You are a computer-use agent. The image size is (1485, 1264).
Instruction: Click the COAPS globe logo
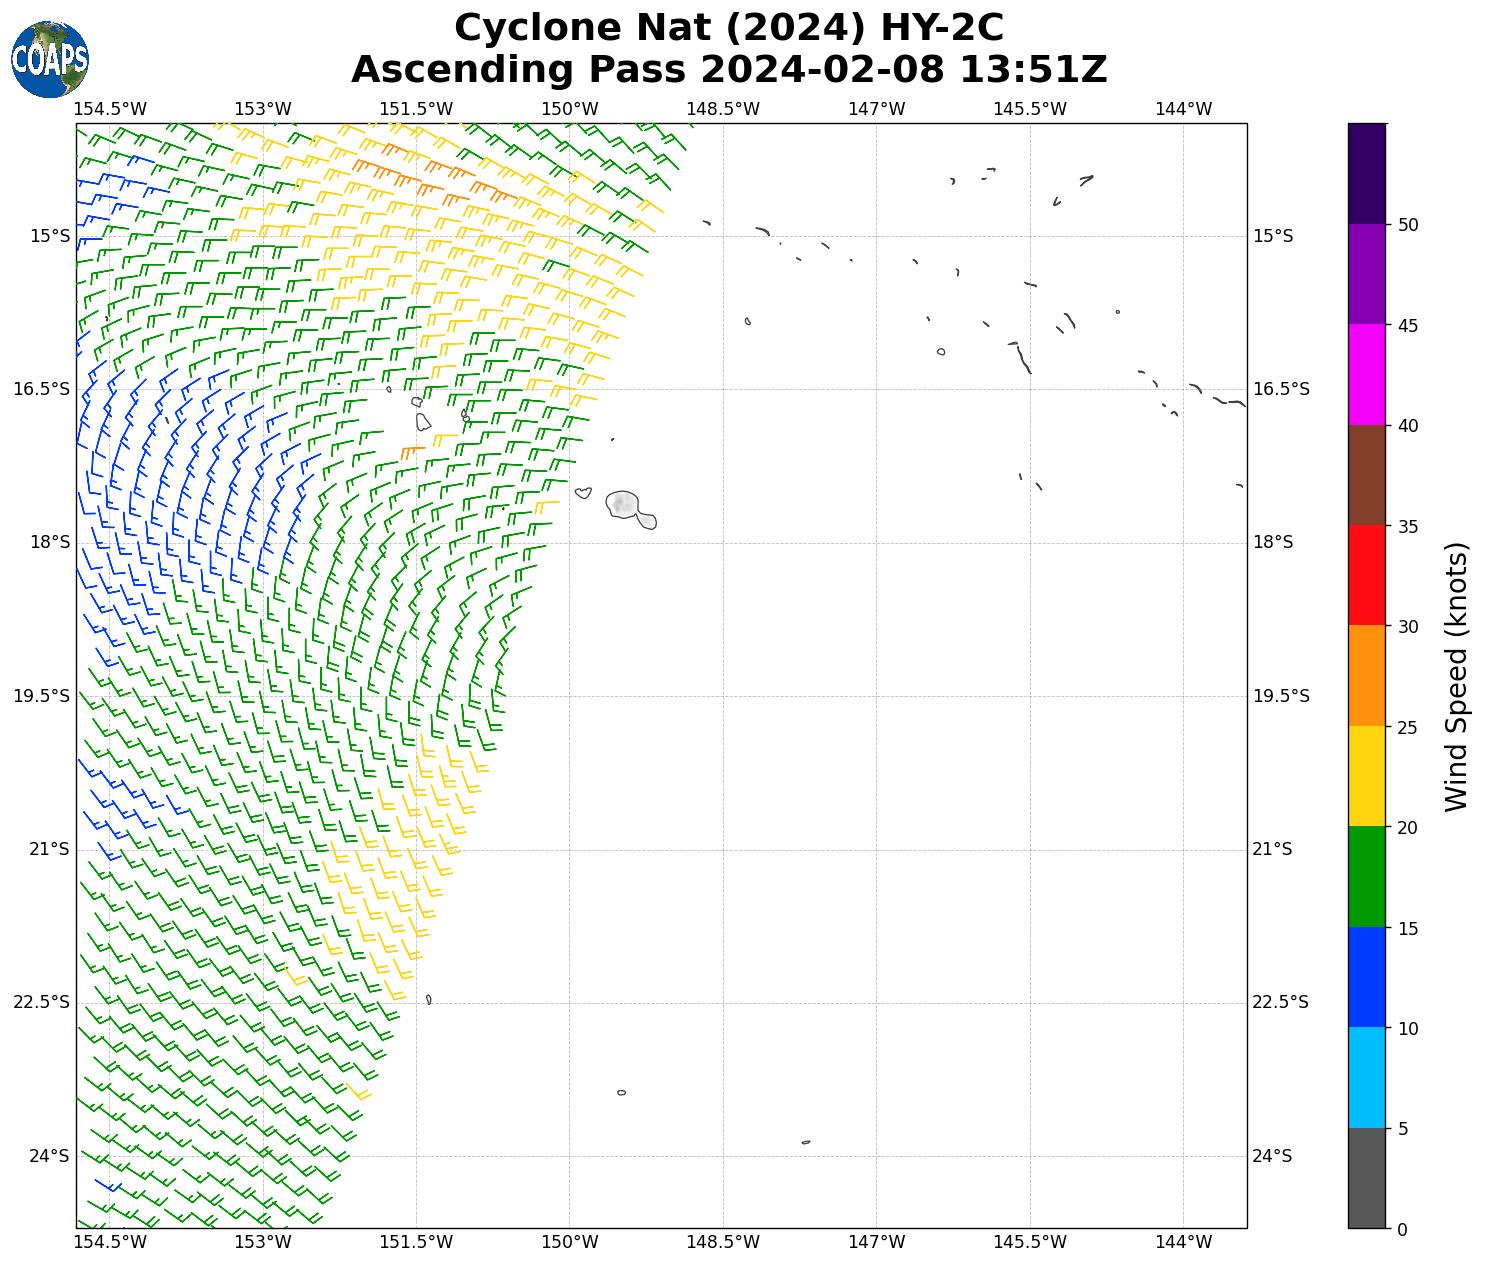[50, 59]
